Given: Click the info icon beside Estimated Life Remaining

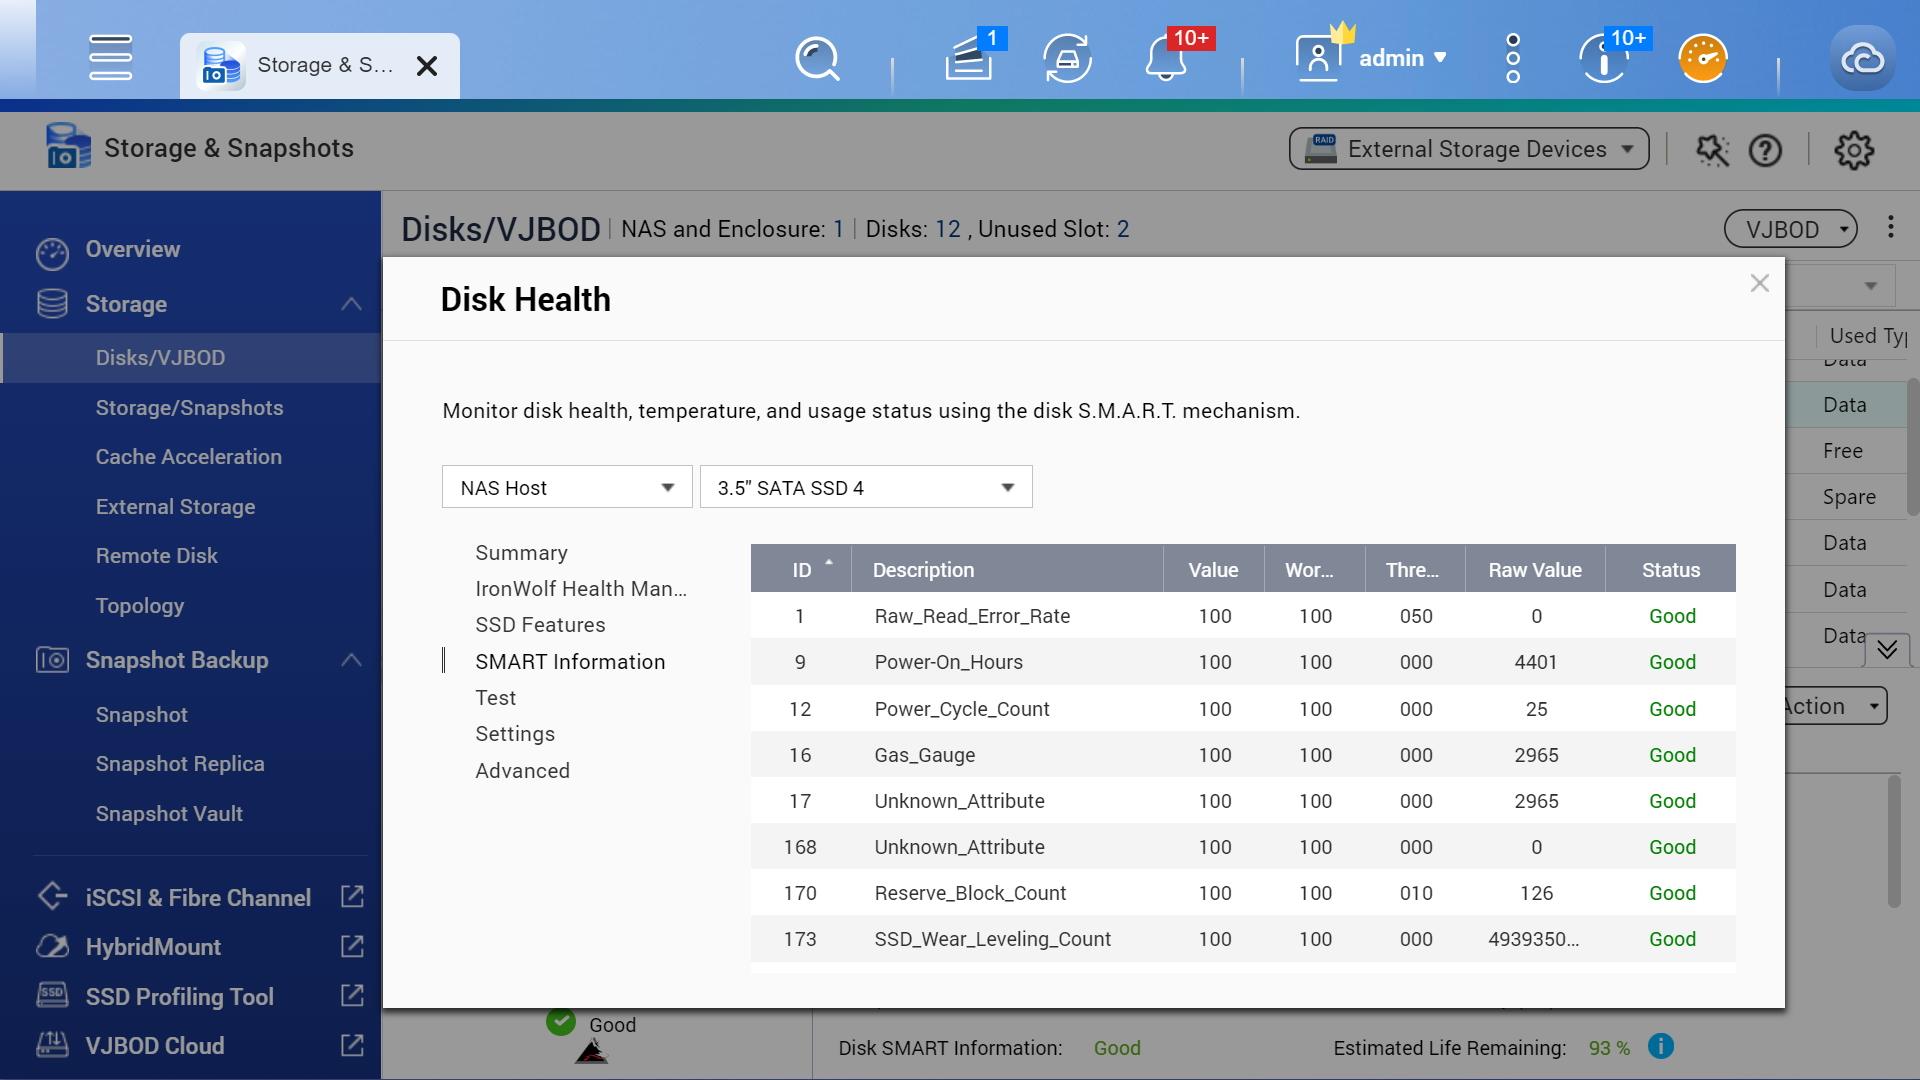Looking at the screenshot, I should point(1661,1046).
